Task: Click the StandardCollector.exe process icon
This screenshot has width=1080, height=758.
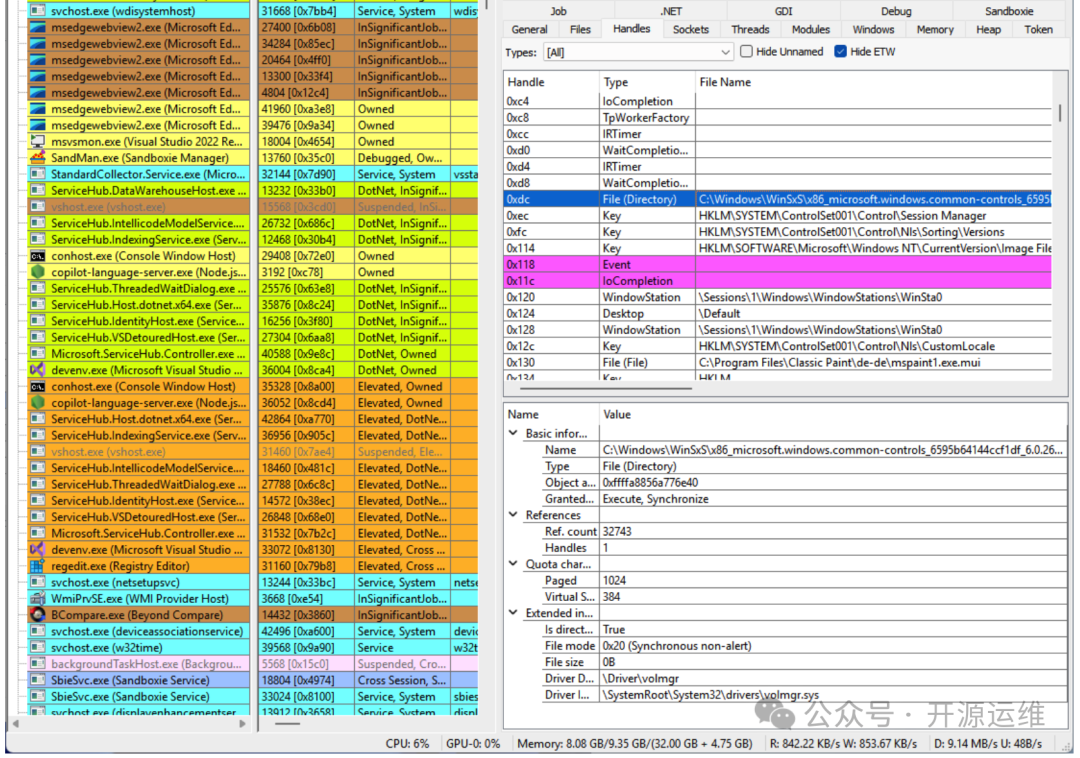Action: (38, 175)
